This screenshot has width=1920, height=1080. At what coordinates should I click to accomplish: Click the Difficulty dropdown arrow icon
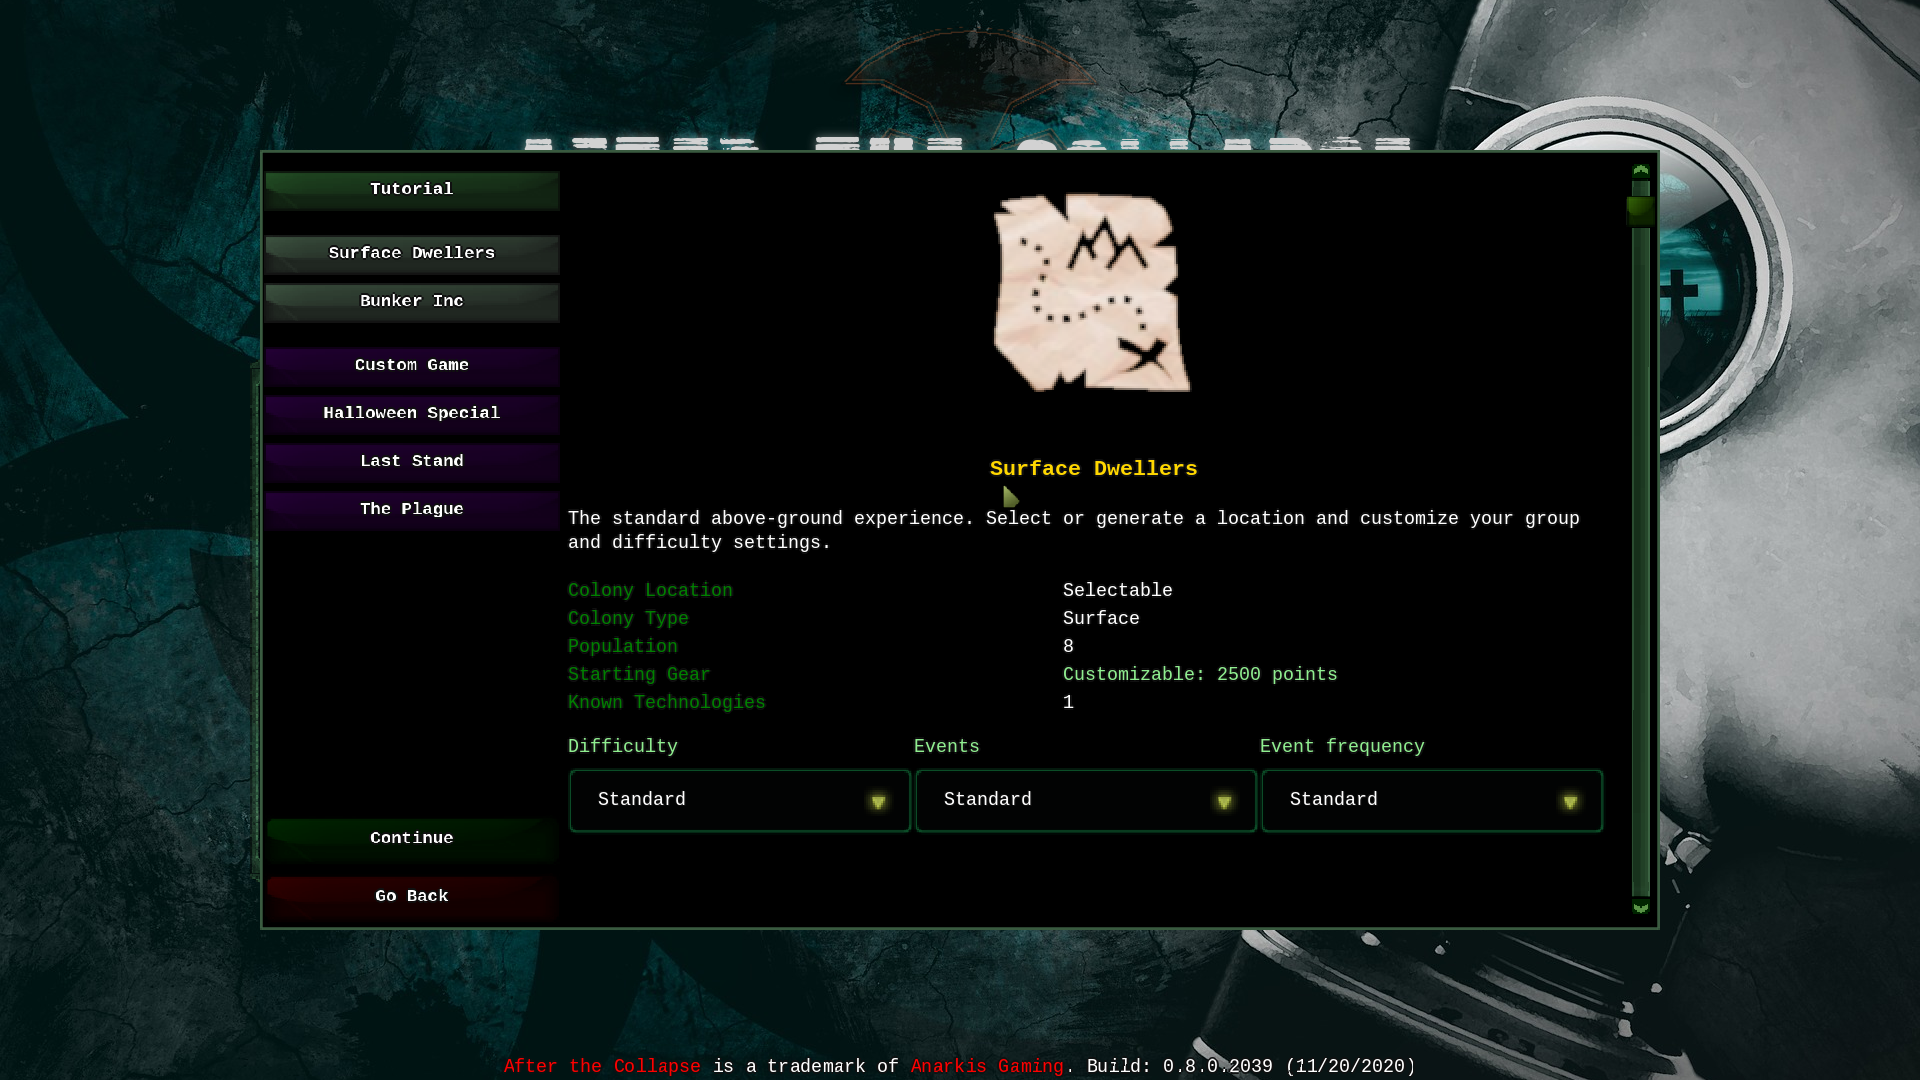click(x=878, y=802)
